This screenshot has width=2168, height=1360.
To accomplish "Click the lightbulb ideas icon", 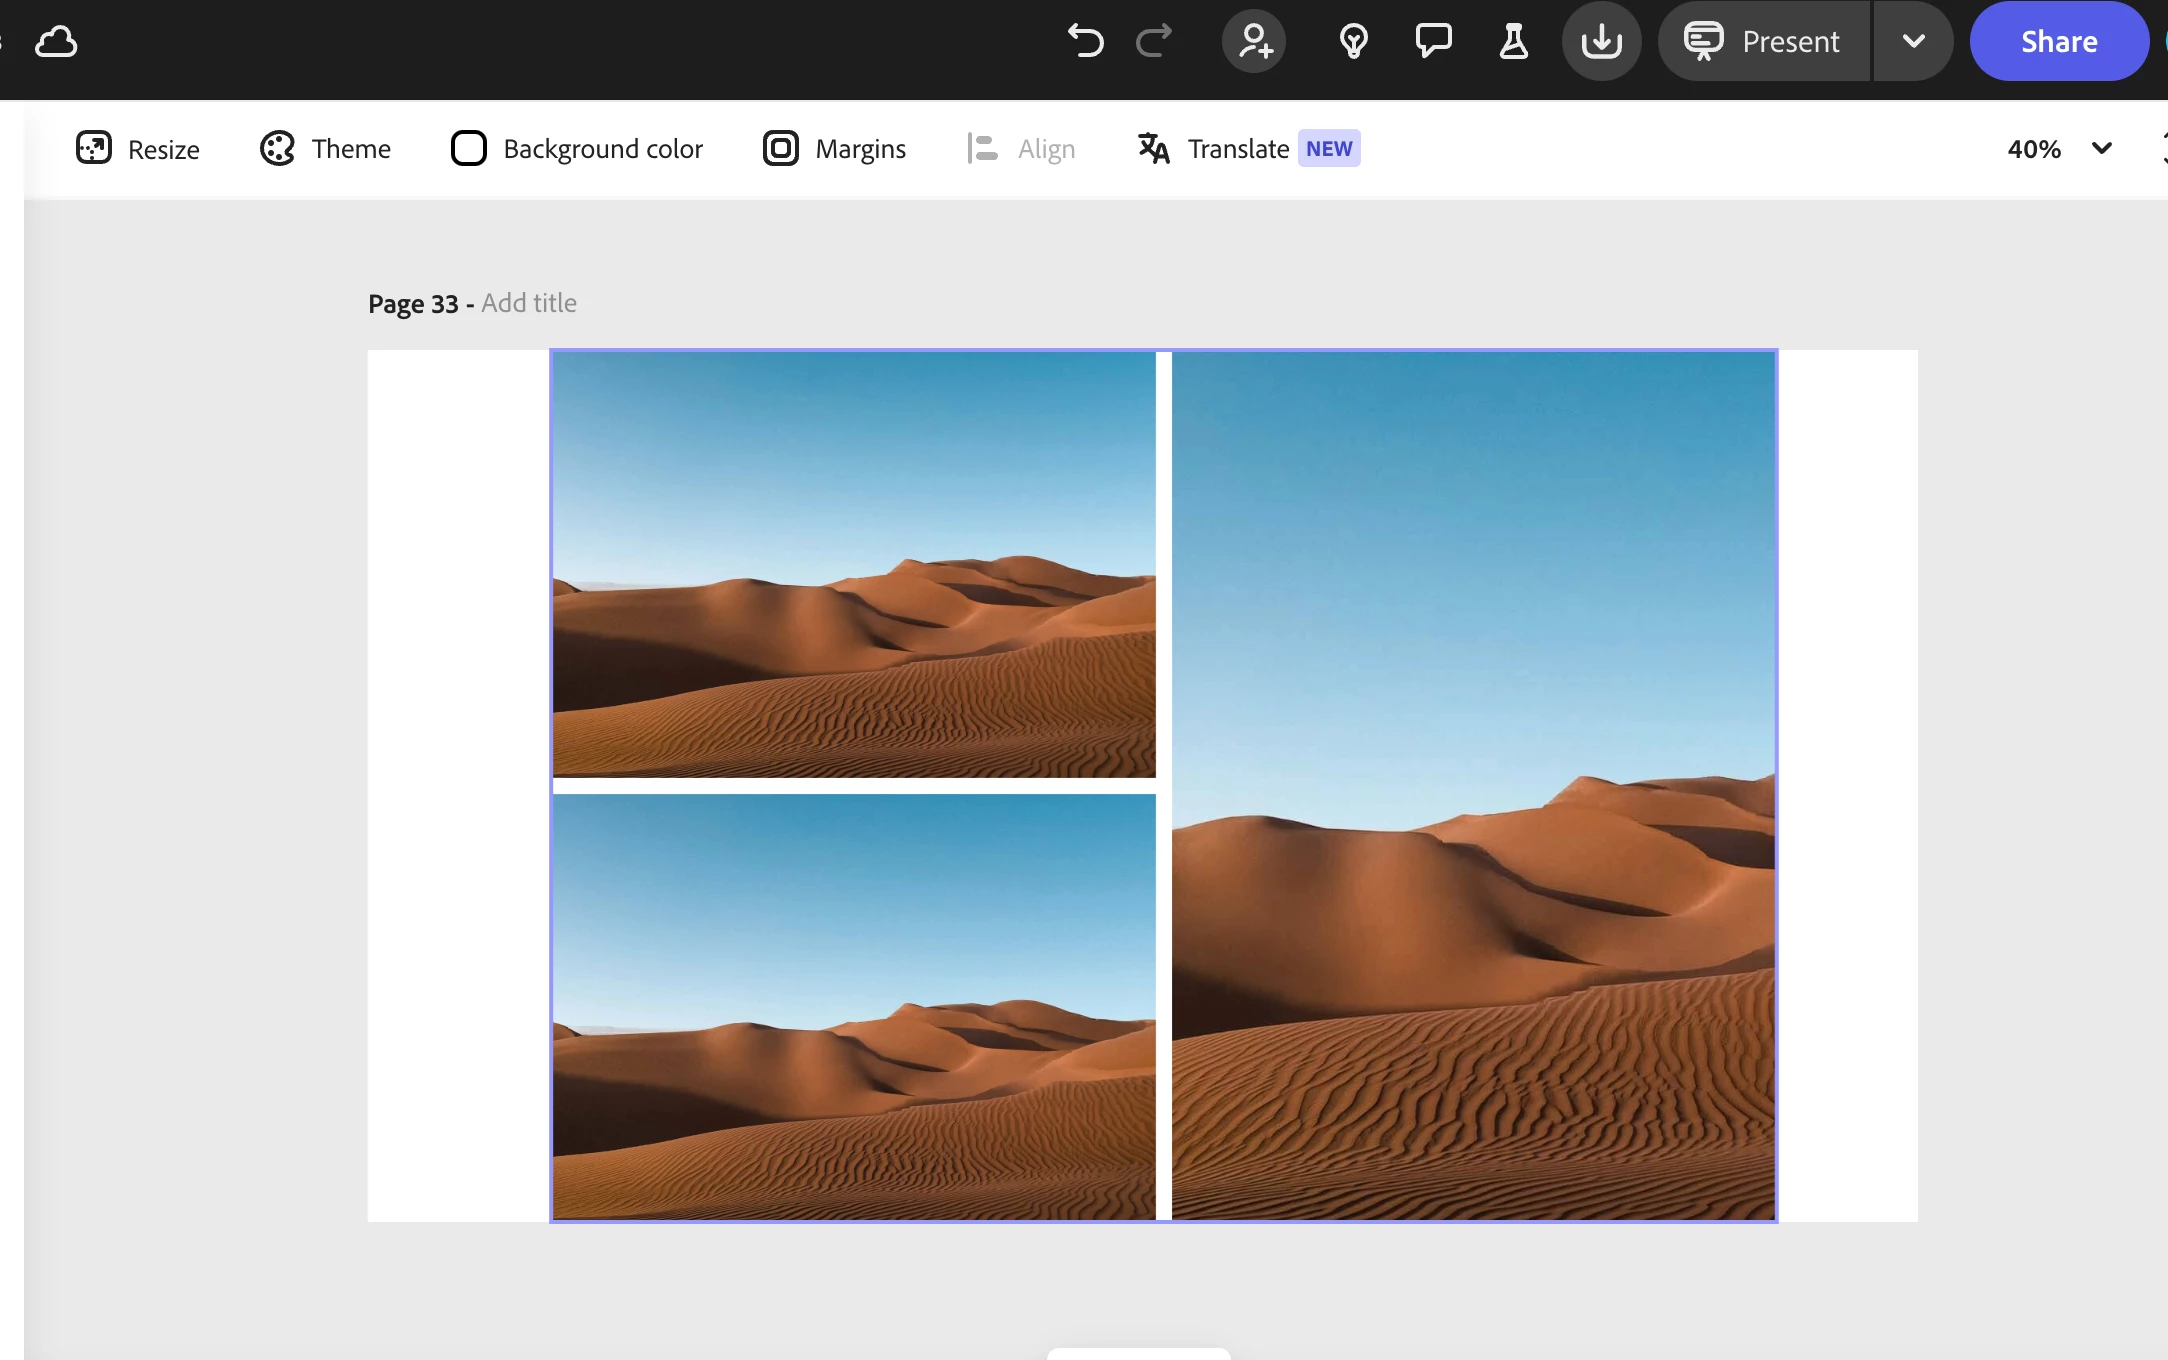I will [x=1353, y=42].
